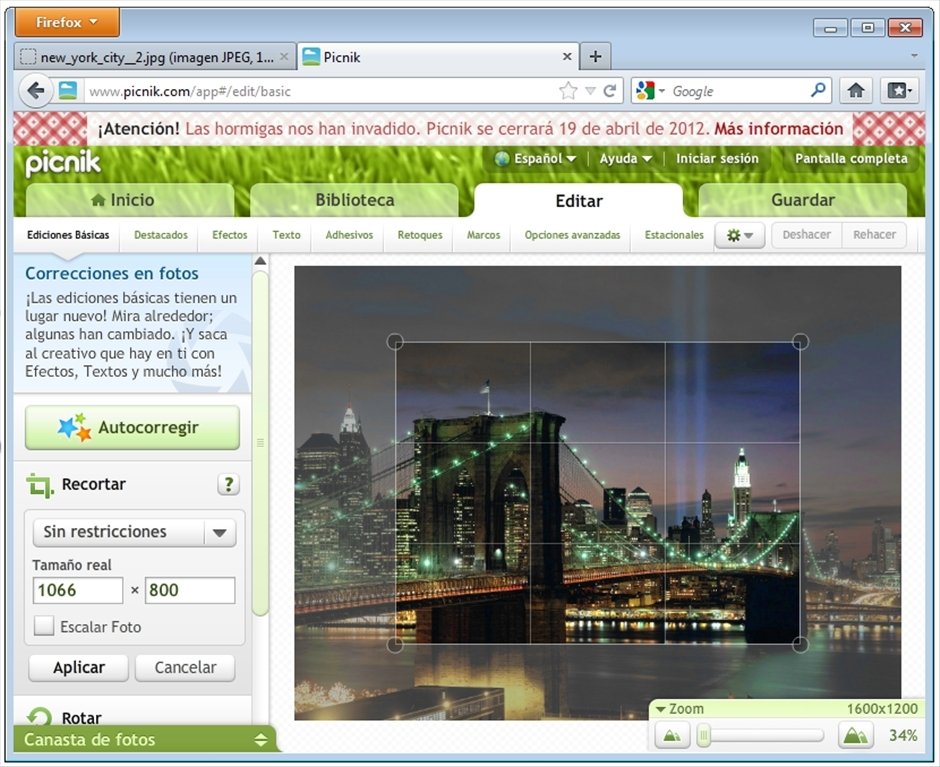Select the Editar tab
Viewport: 940px width, 767px height.
579,200
